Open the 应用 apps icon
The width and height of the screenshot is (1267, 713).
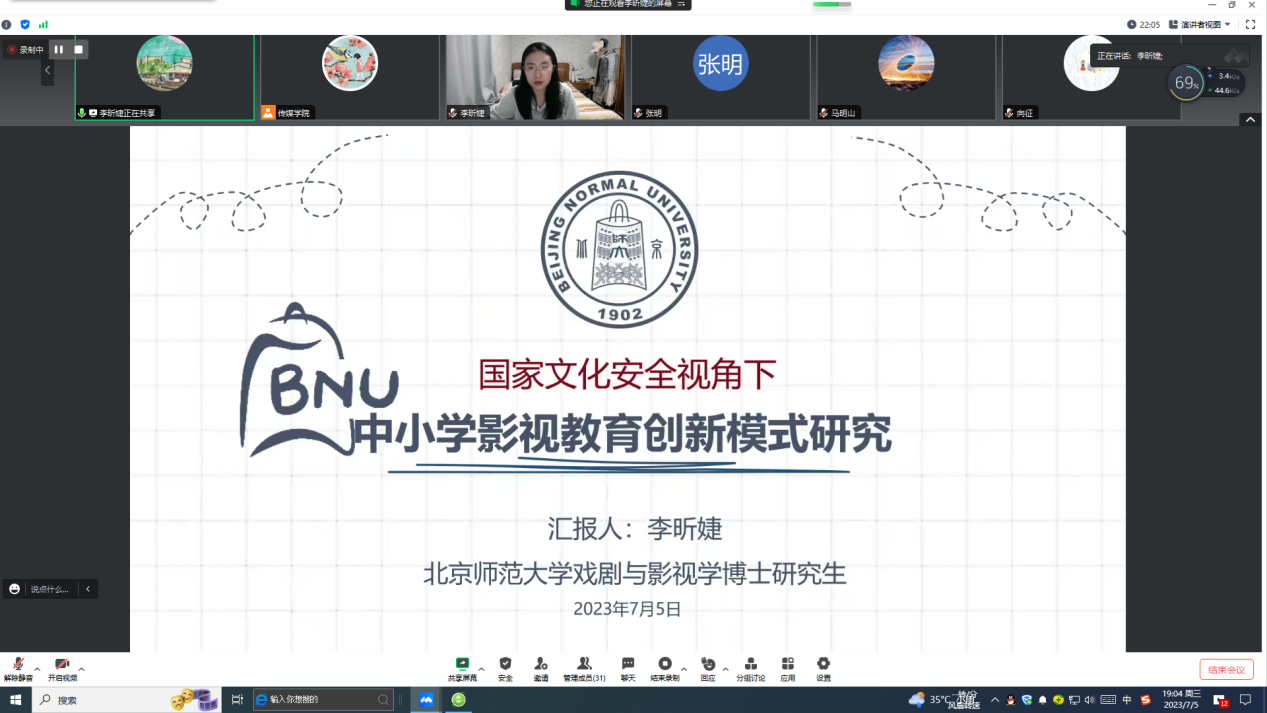coord(788,668)
